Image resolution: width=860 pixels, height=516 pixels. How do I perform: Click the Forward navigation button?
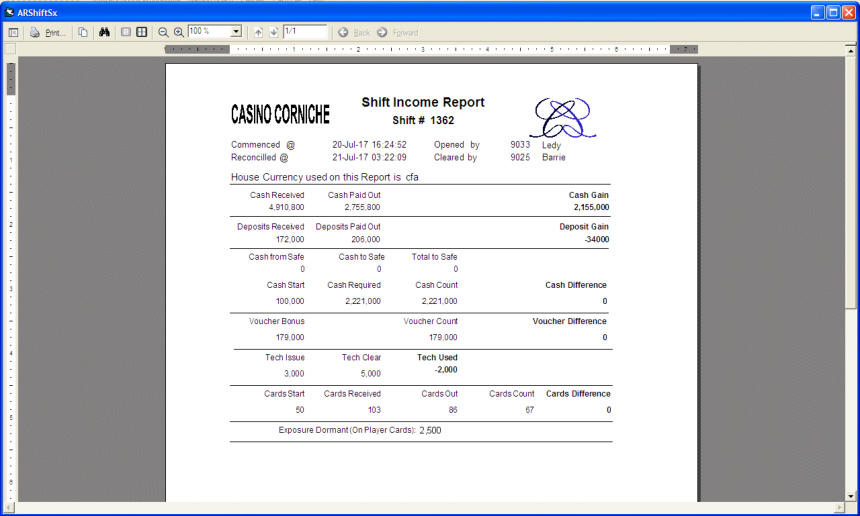click(x=398, y=32)
